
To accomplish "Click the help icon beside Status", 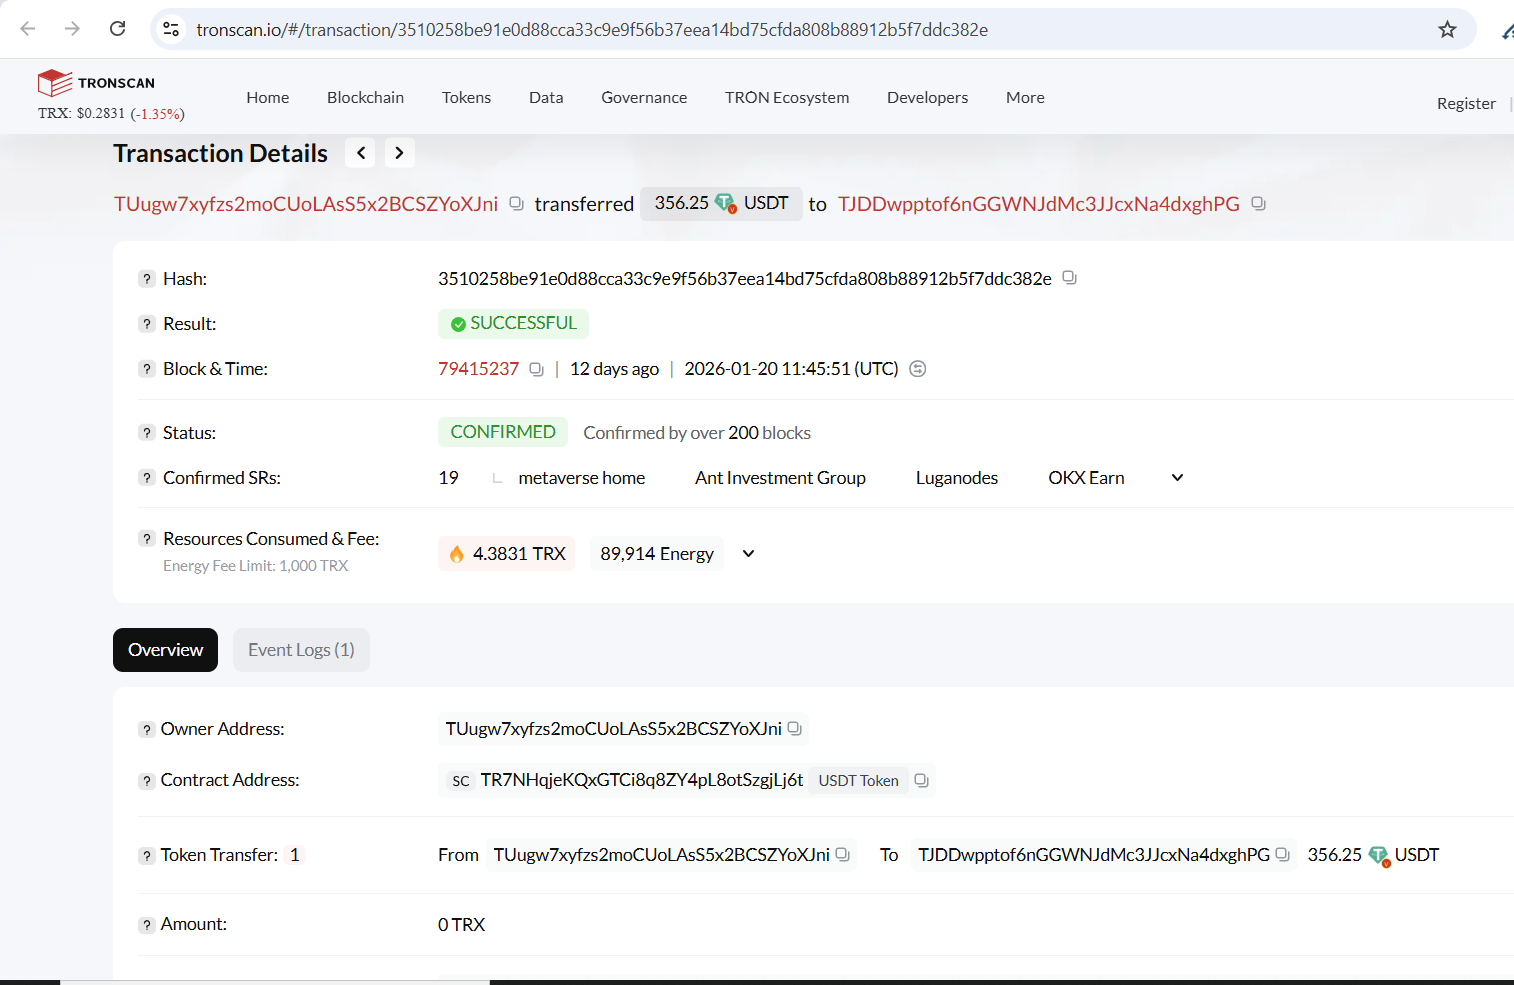I will [x=147, y=433].
